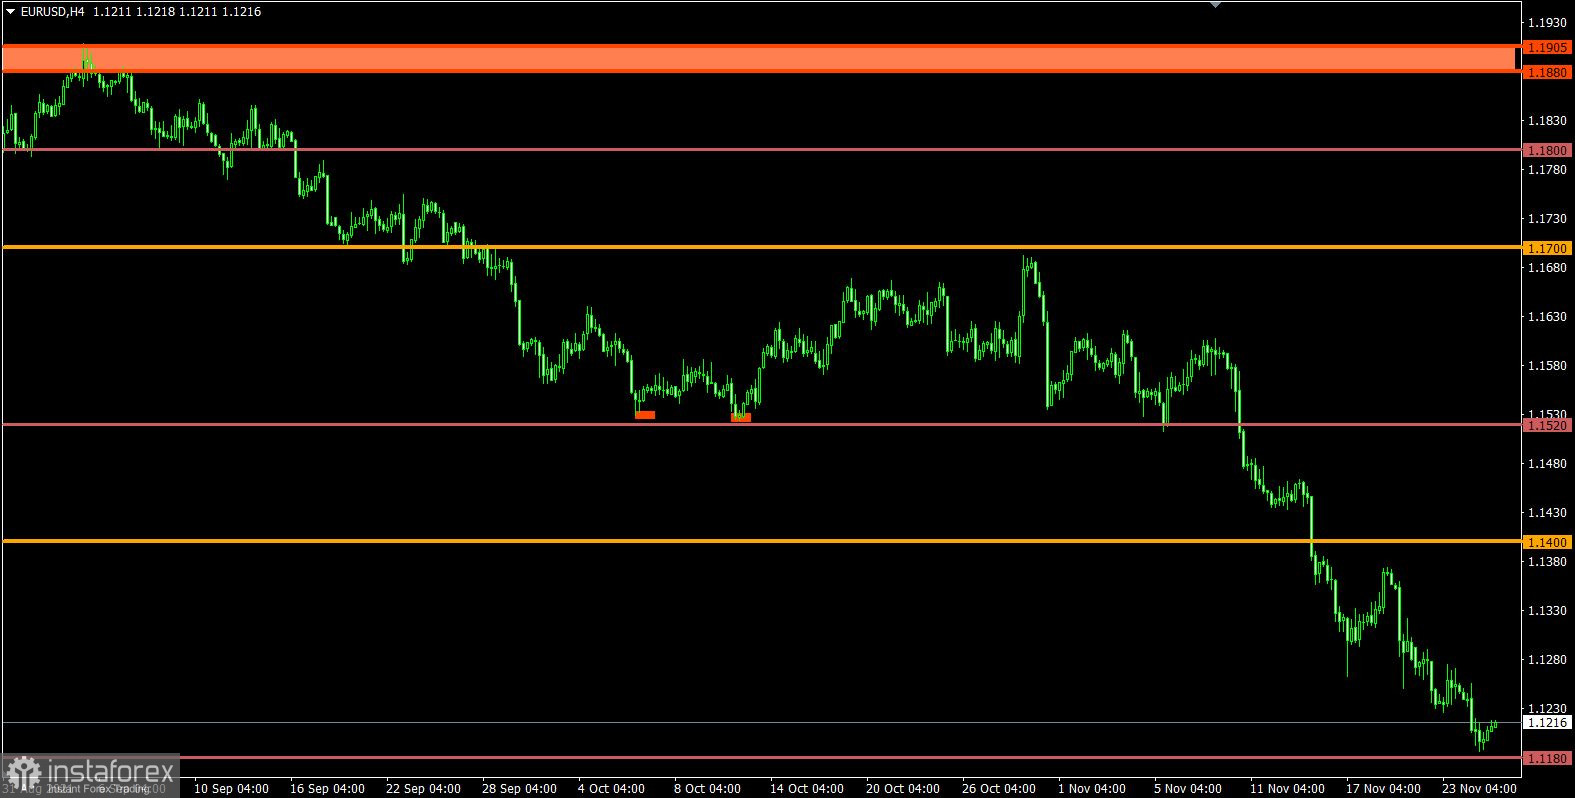
Task: Click the EURUSD,H4 symbol title text
Action: coord(52,12)
